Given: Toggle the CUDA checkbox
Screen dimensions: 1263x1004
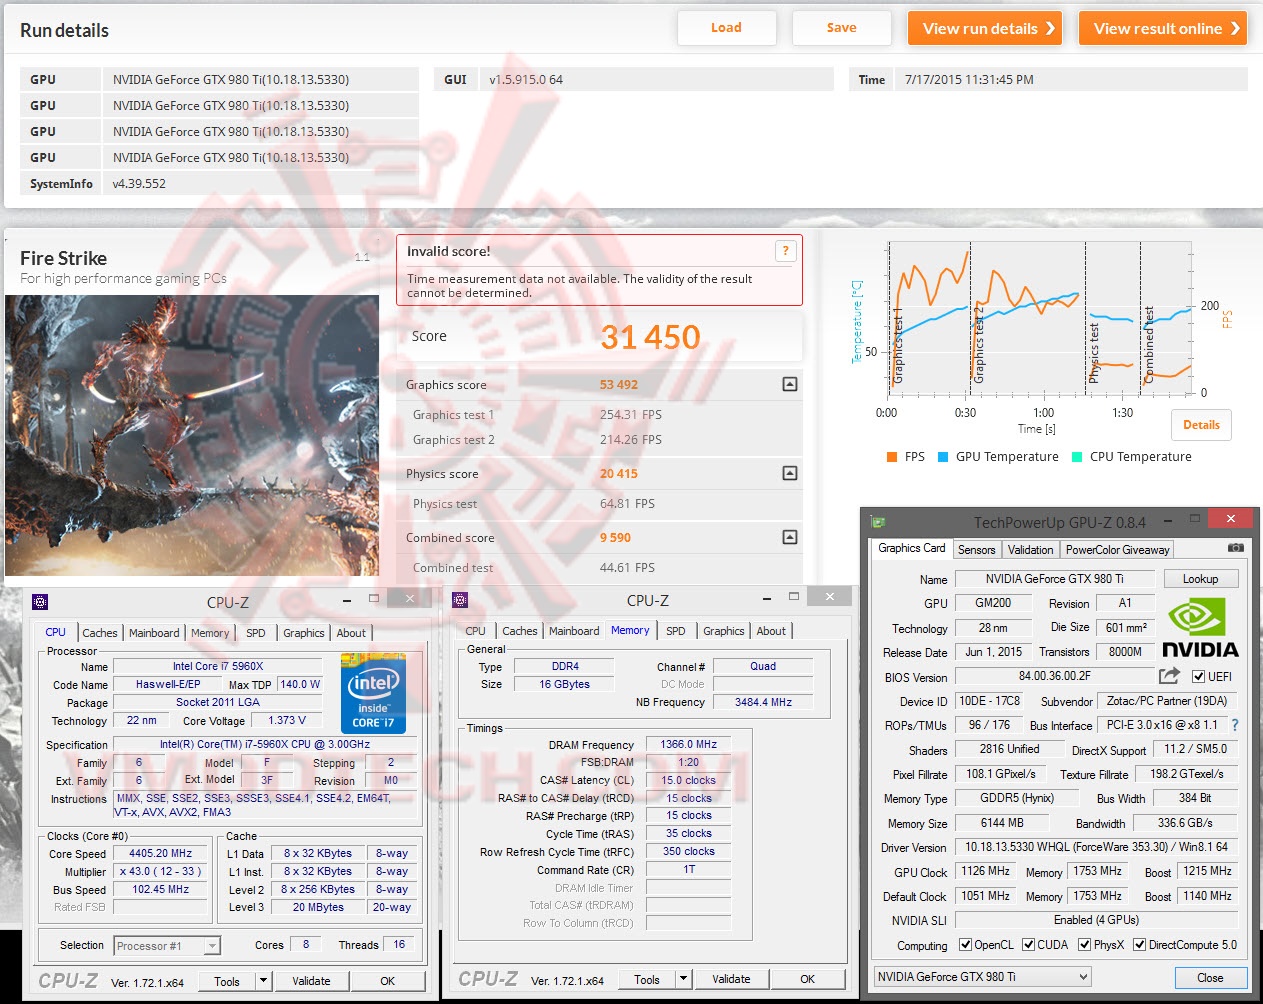Looking at the screenshot, I should [1028, 944].
